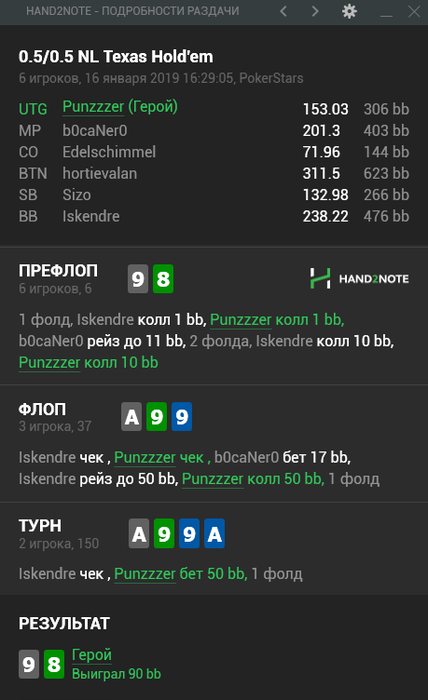428x700 pixels.
Task: Click Punzzzer бет 50 bb turn action
Action: 181,574
